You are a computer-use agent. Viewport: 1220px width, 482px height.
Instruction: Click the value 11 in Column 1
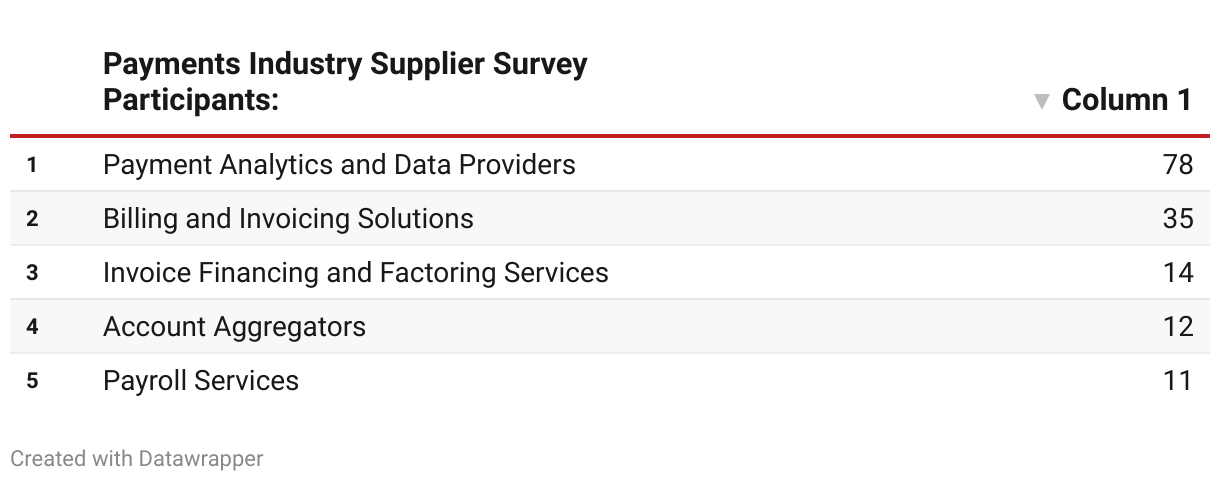point(1178,380)
